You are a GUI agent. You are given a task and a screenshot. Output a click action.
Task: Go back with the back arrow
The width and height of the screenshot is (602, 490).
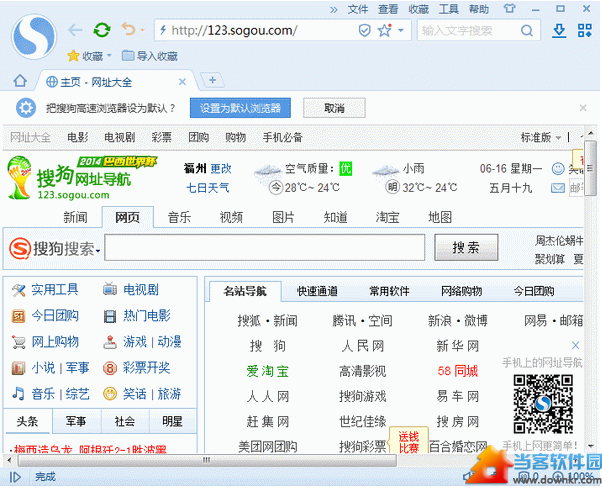(x=75, y=30)
